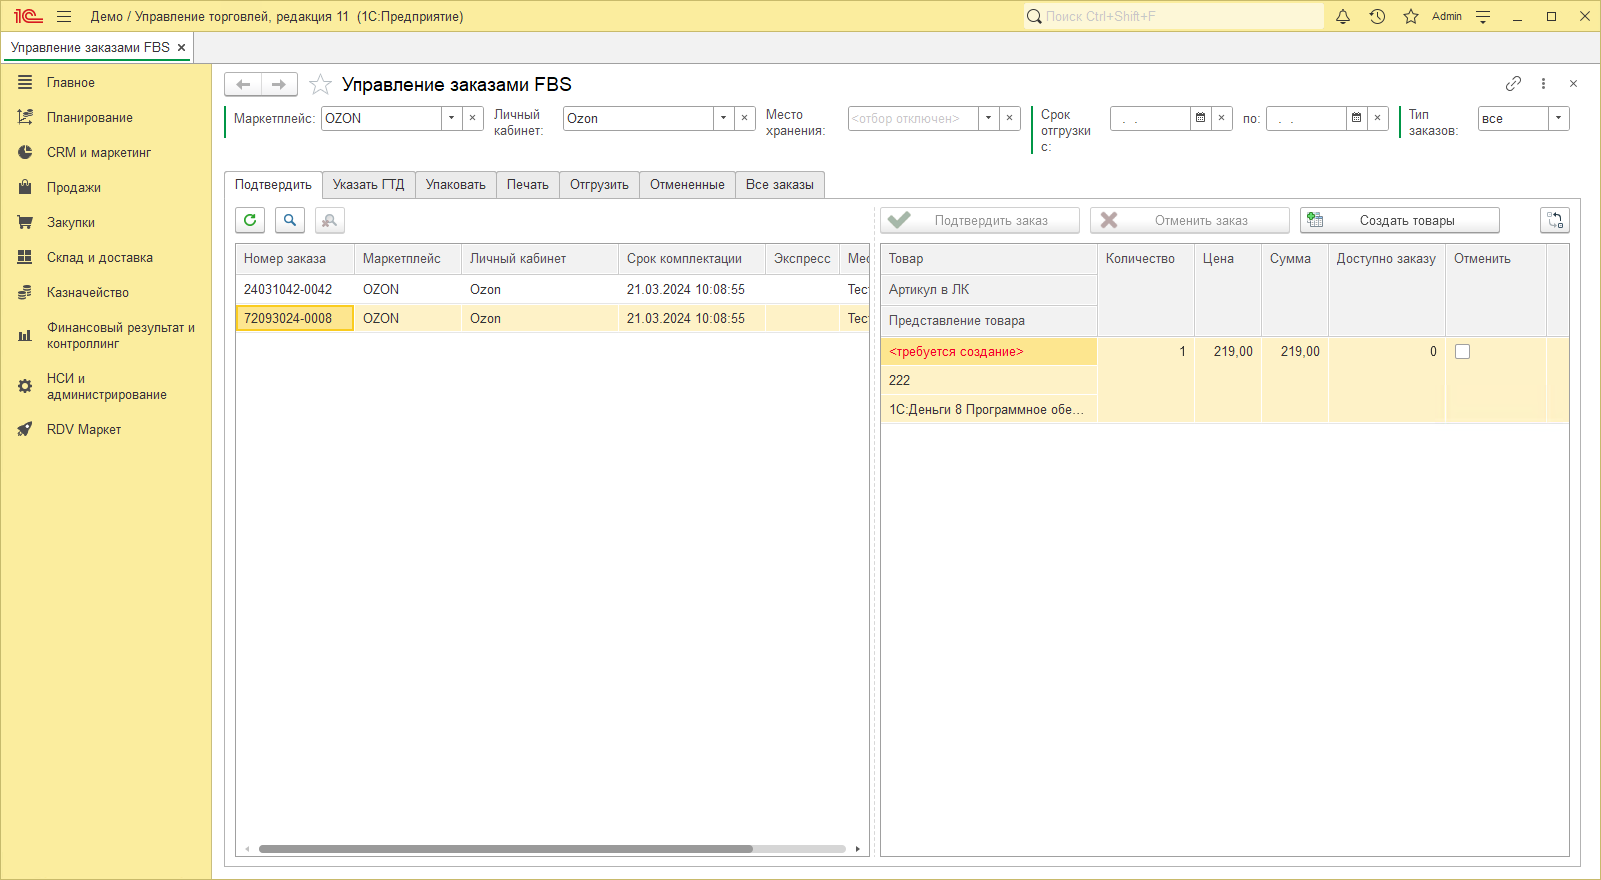
Task: Open the history clock icon
Action: pyautogui.click(x=1377, y=16)
